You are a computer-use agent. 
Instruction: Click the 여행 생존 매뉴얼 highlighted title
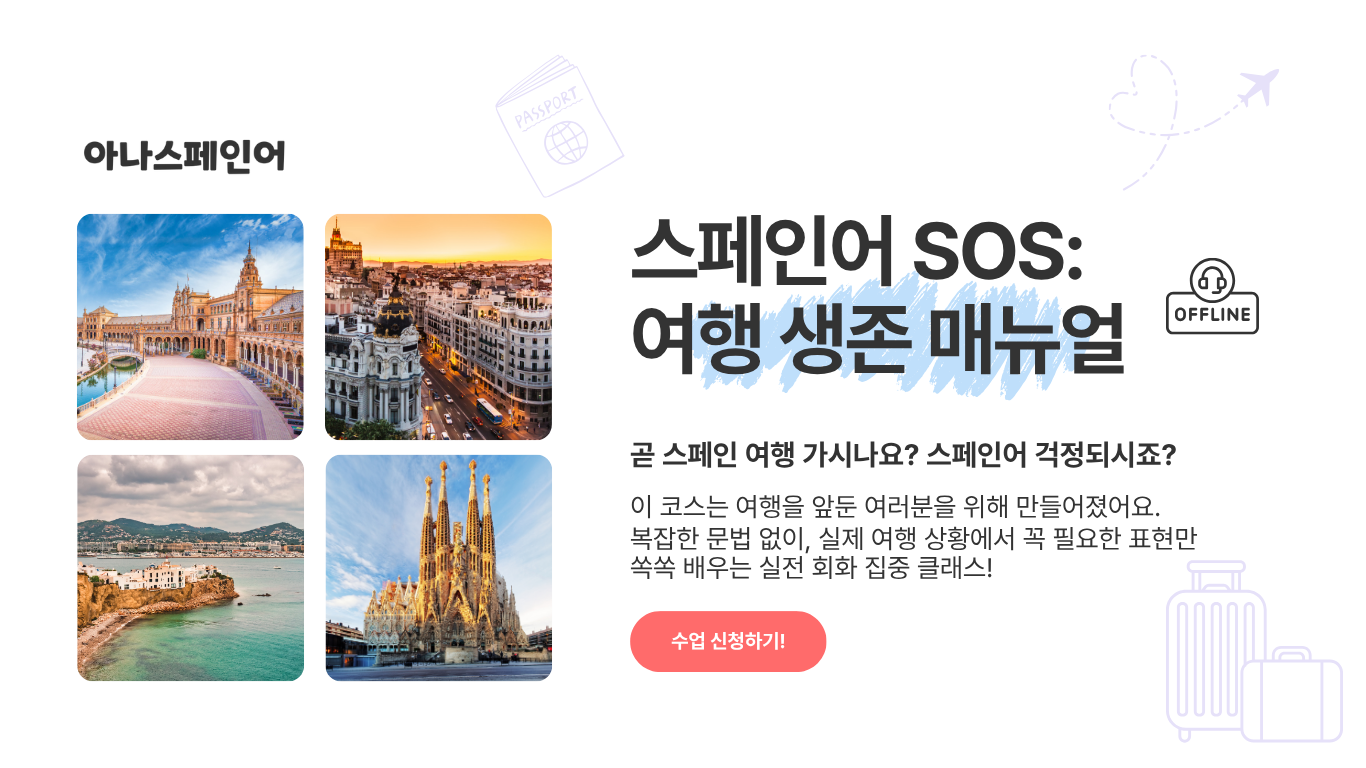(878, 338)
